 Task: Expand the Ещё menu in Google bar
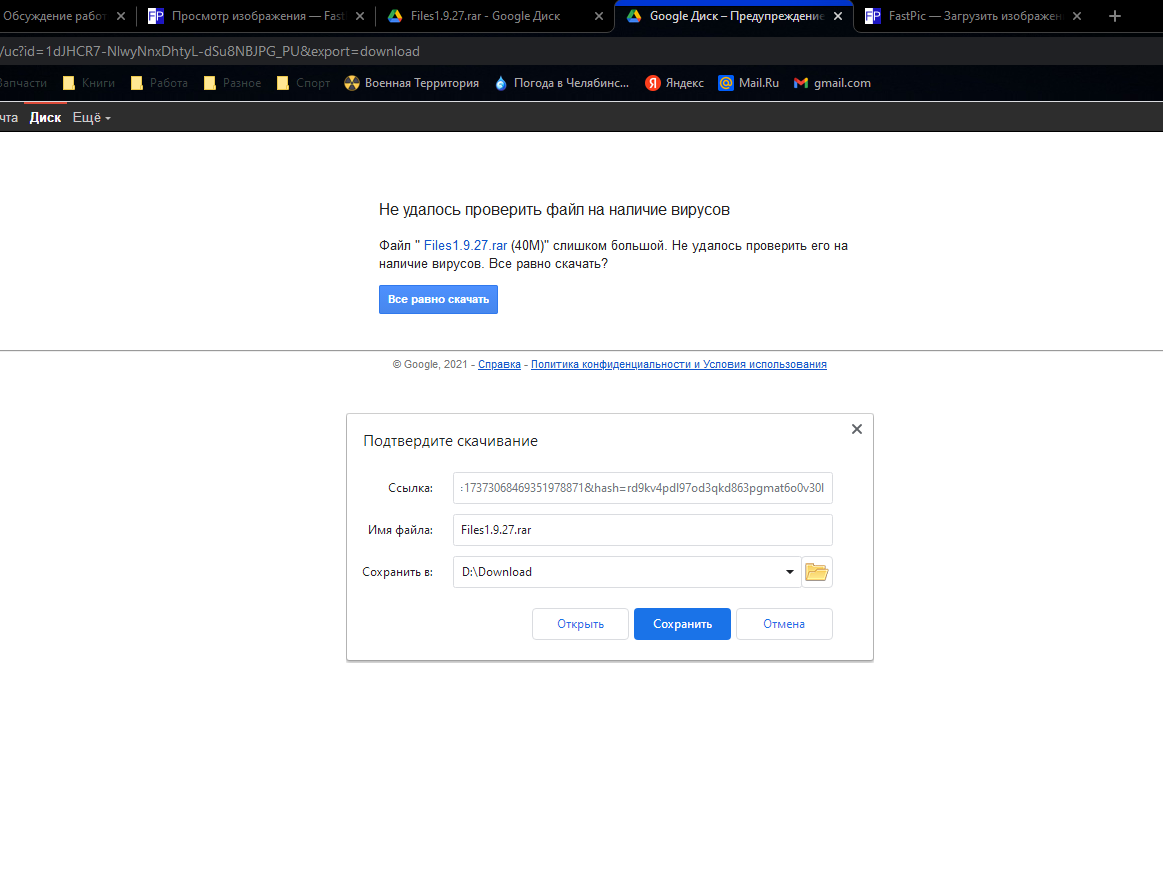[x=91, y=118]
